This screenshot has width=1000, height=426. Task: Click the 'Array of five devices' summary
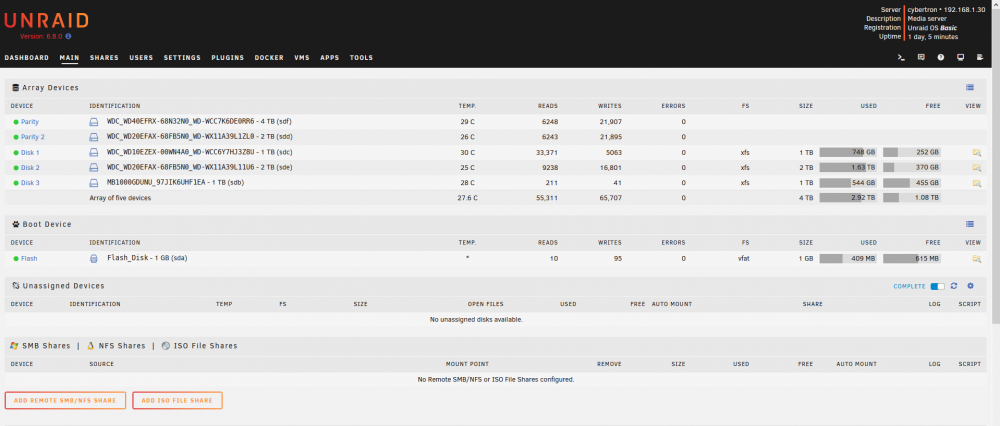coord(120,198)
